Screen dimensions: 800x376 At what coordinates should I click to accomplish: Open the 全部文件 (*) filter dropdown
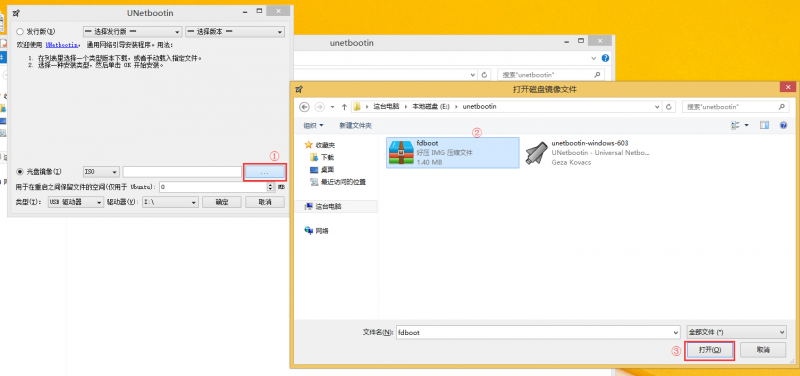pos(736,332)
